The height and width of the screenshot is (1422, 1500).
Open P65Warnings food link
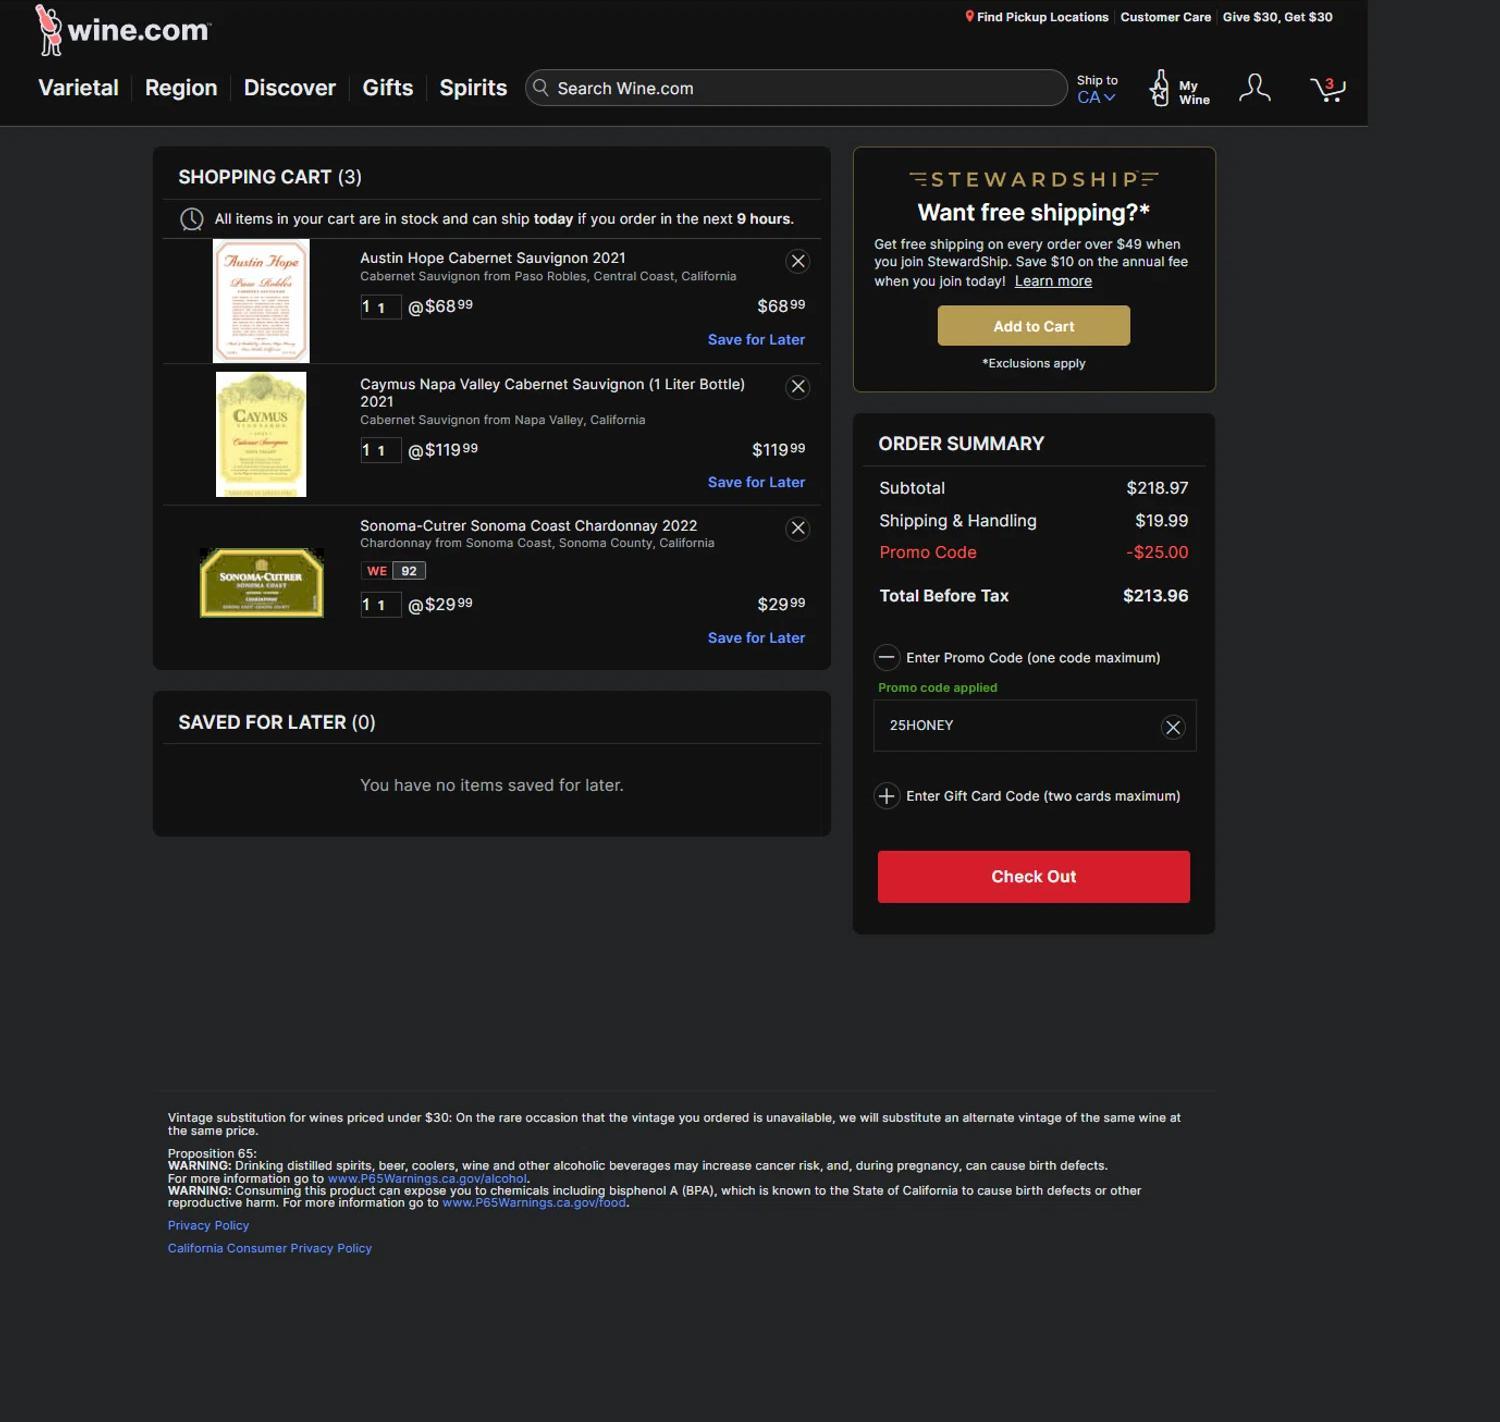pos(534,1203)
